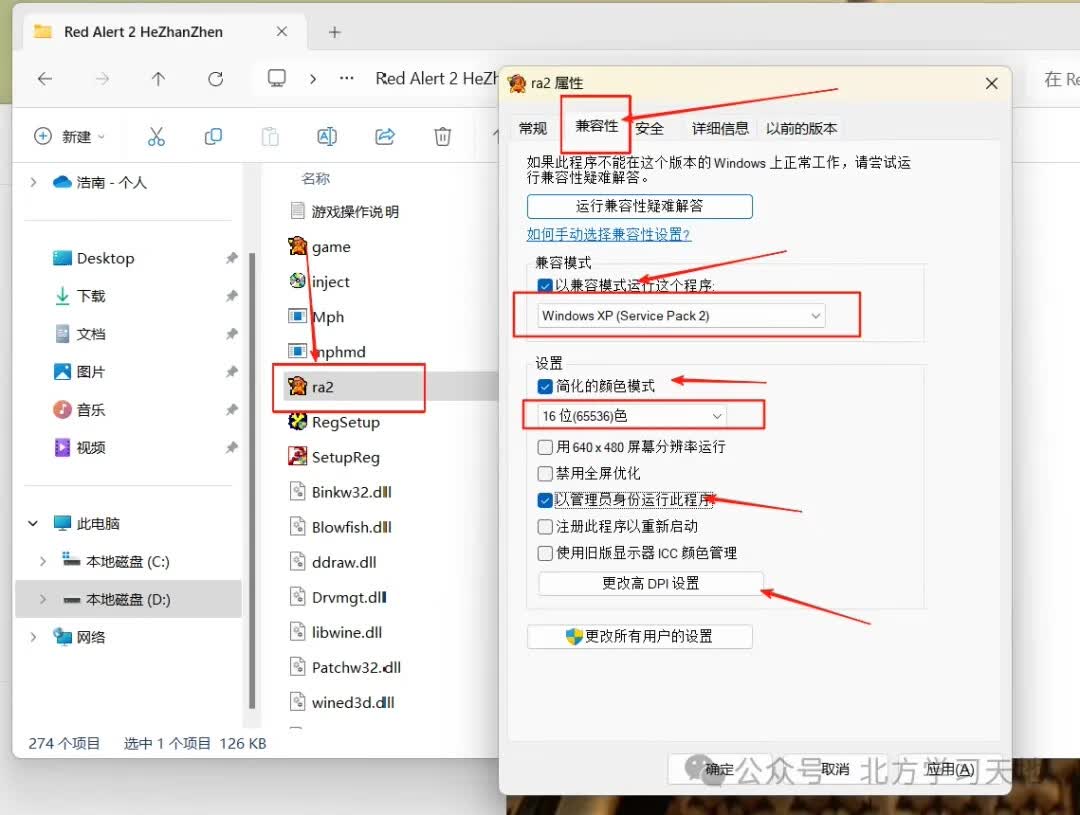Add a new tab in File Explorer

click(x=335, y=32)
